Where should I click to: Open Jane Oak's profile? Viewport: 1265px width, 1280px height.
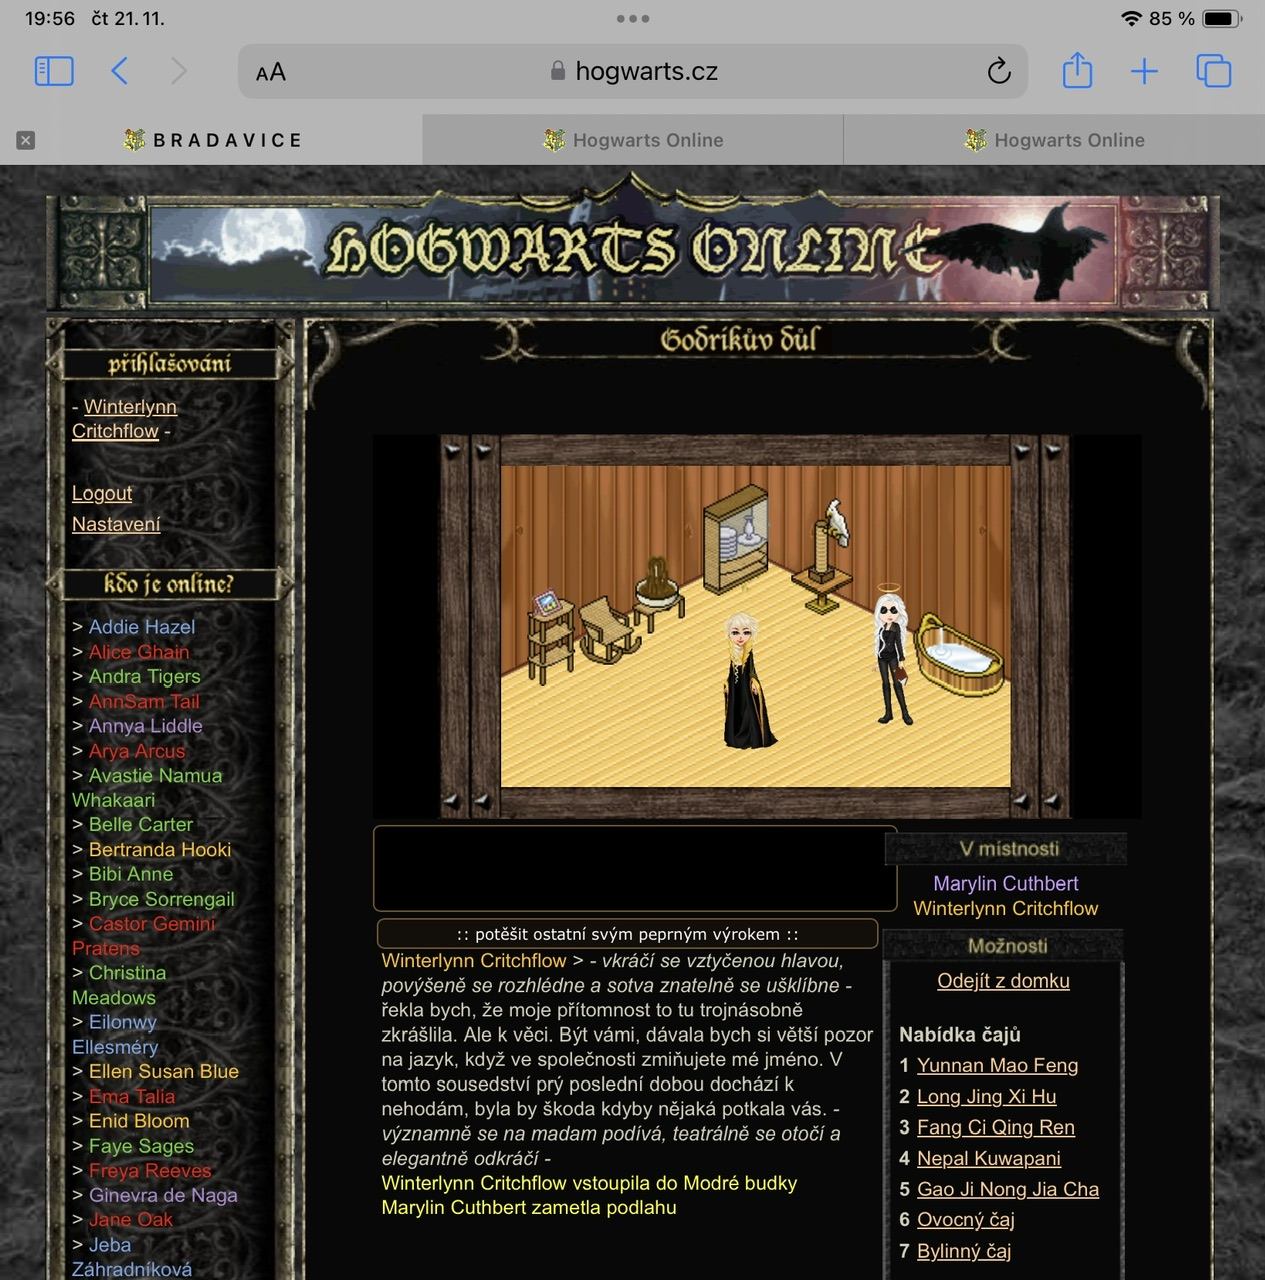coord(131,1220)
